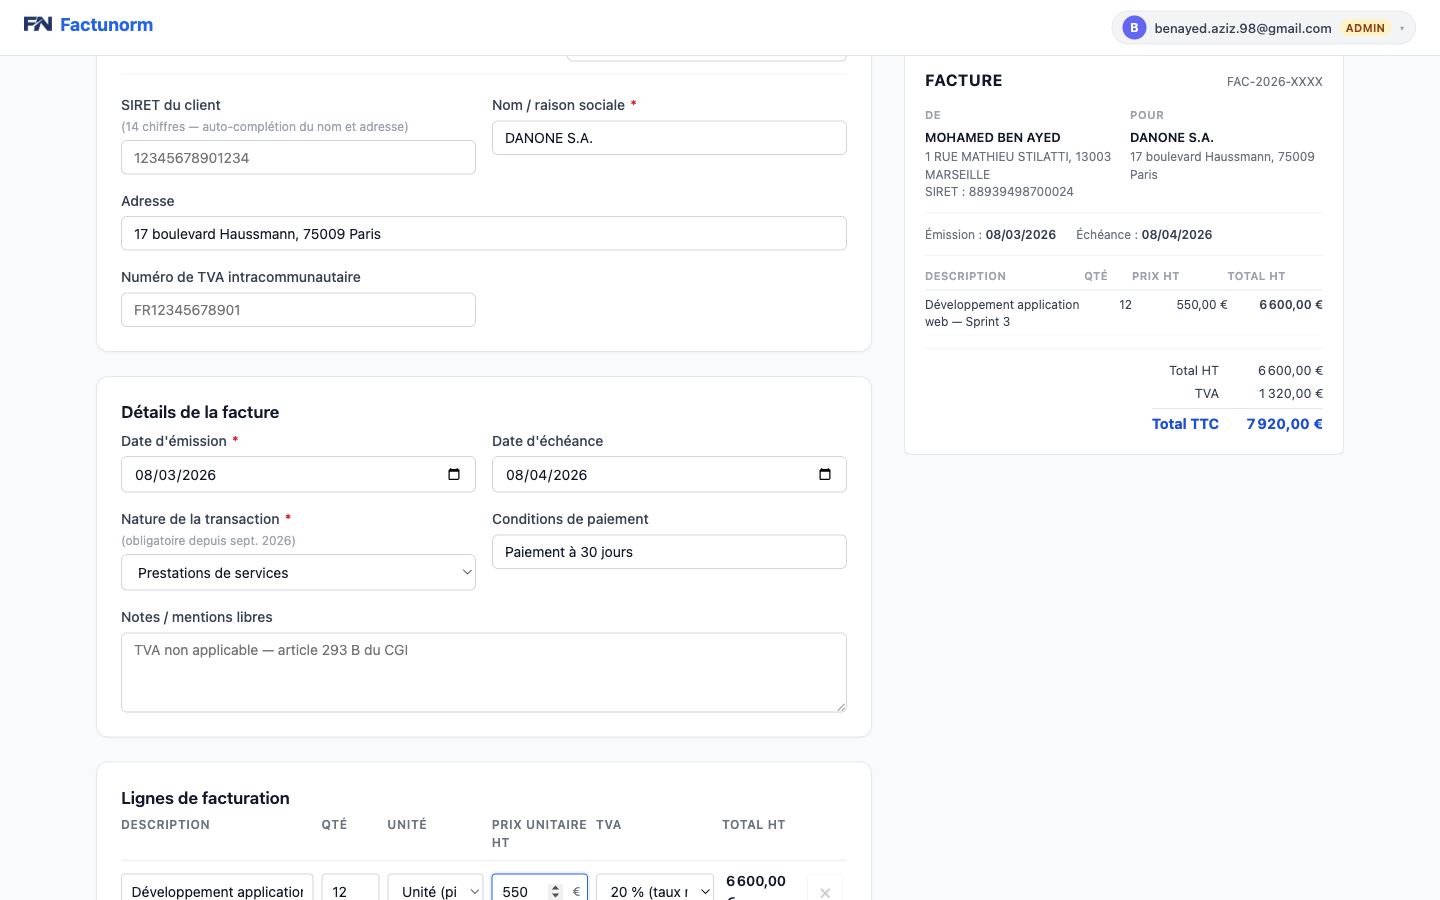
Task: Open calendar picker for Date d'émission
Action: [454, 475]
